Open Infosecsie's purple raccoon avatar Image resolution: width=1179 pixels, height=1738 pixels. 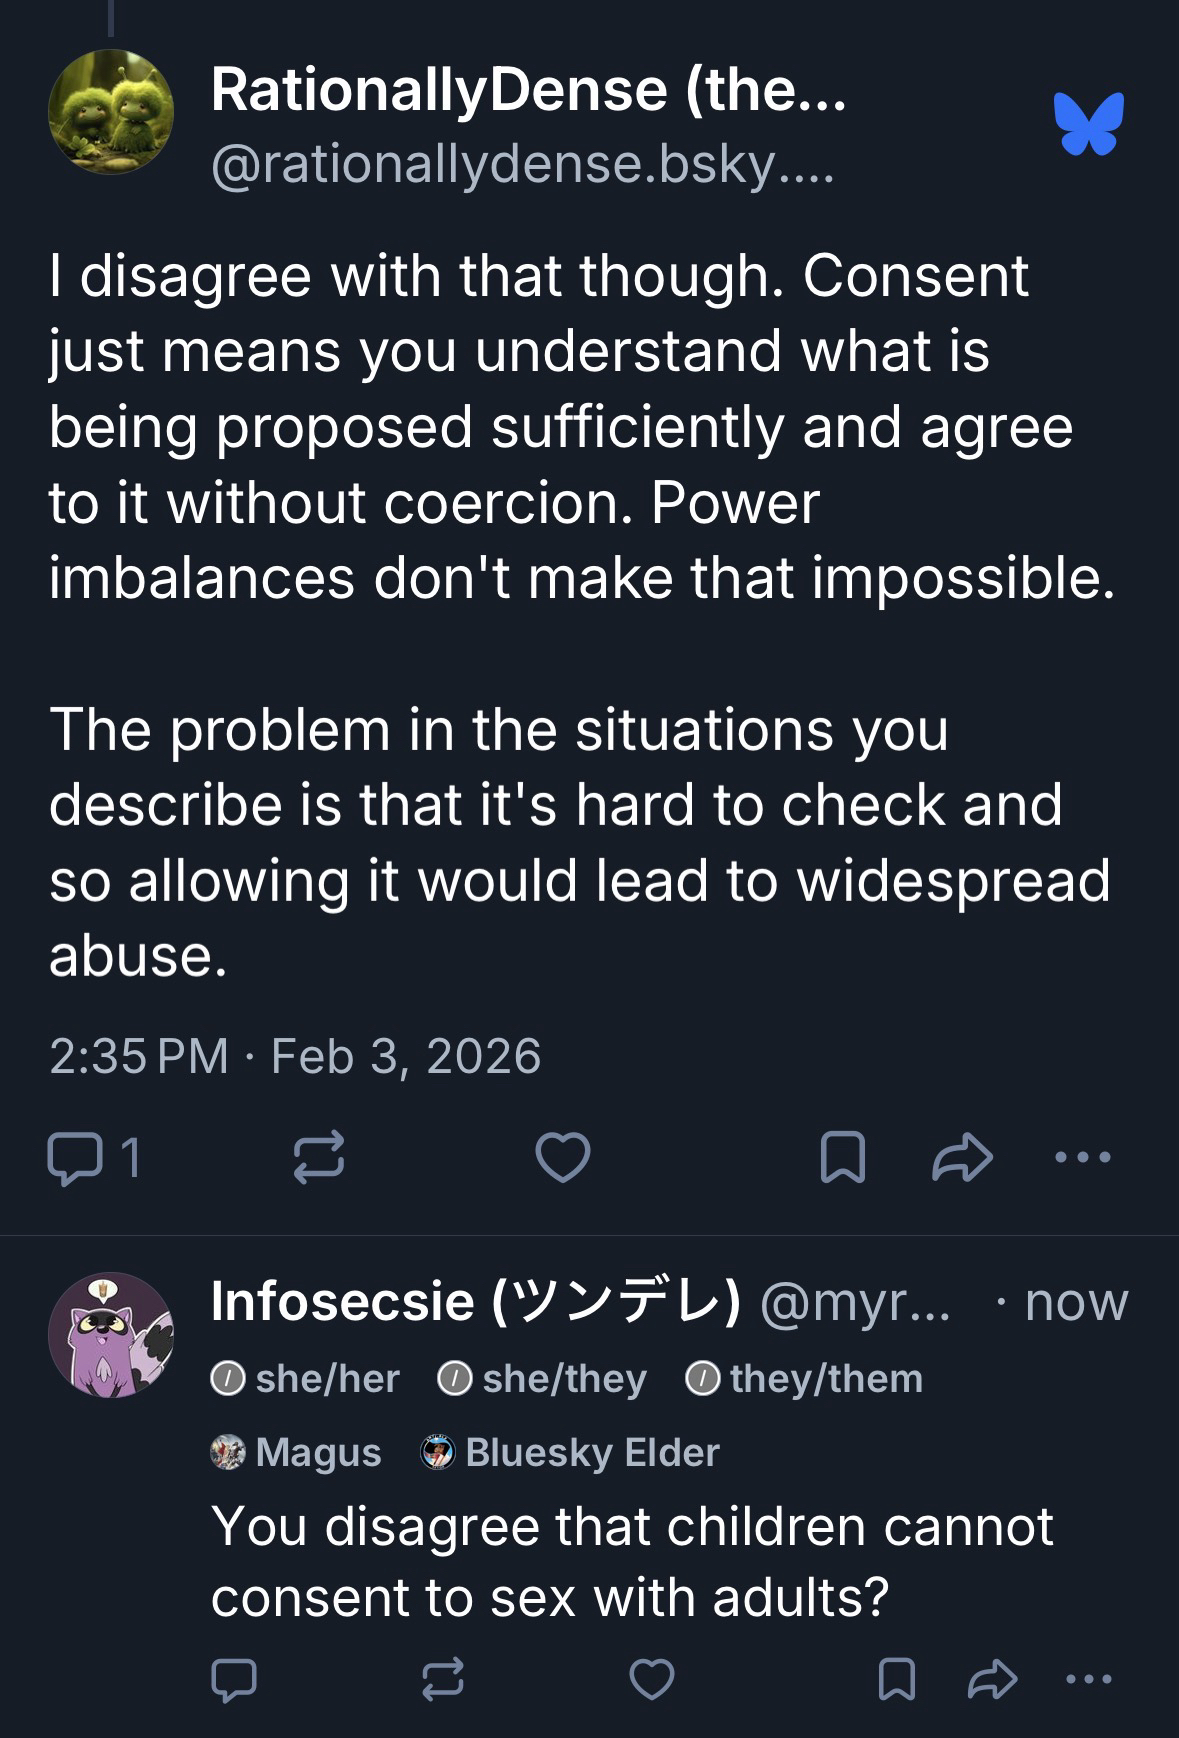pyautogui.click(x=111, y=1334)
